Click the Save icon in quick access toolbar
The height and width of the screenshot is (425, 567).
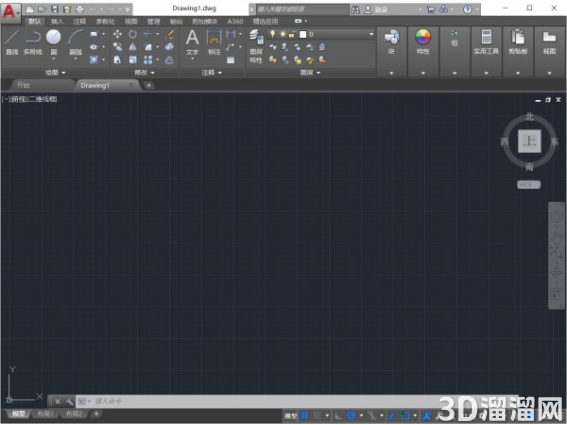point(55,9)
